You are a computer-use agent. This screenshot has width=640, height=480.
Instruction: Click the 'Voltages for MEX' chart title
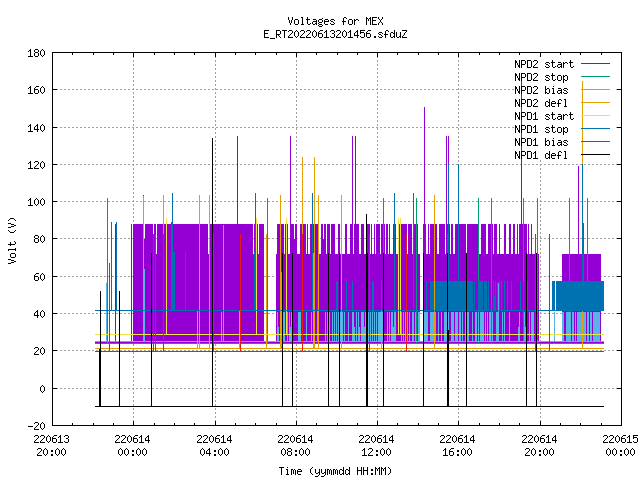(336, 21)
